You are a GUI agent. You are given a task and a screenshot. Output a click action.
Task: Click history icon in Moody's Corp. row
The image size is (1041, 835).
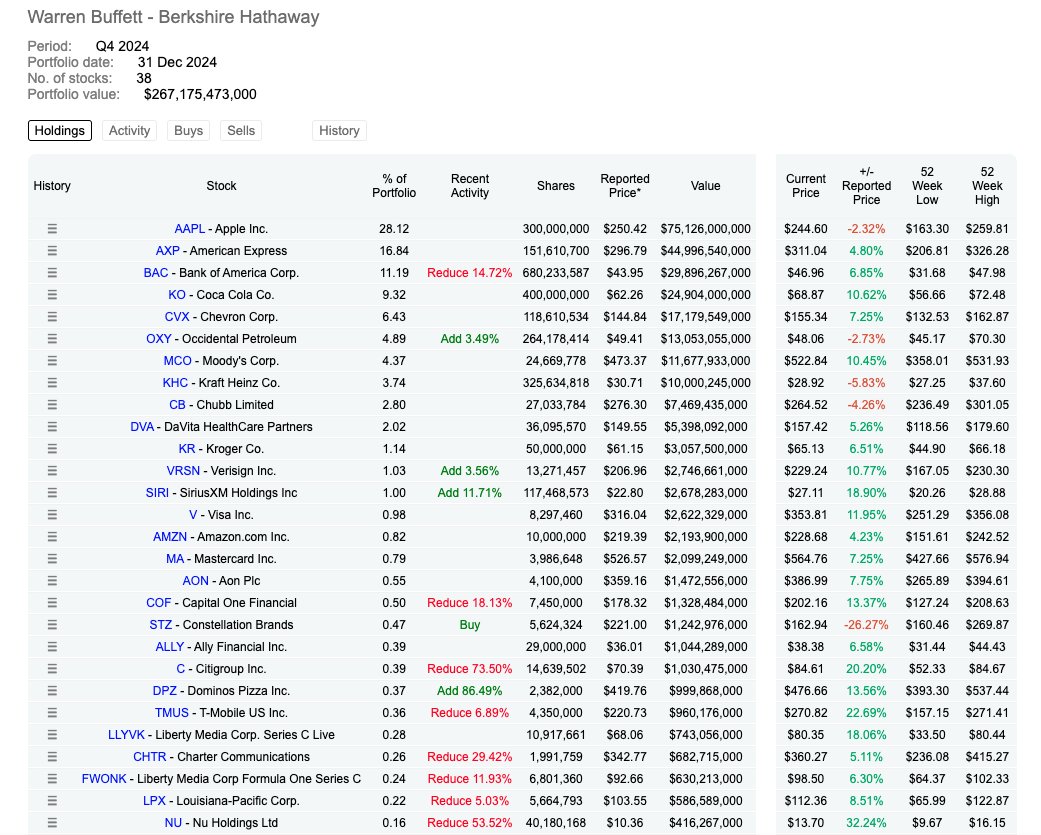pos(52,360)
